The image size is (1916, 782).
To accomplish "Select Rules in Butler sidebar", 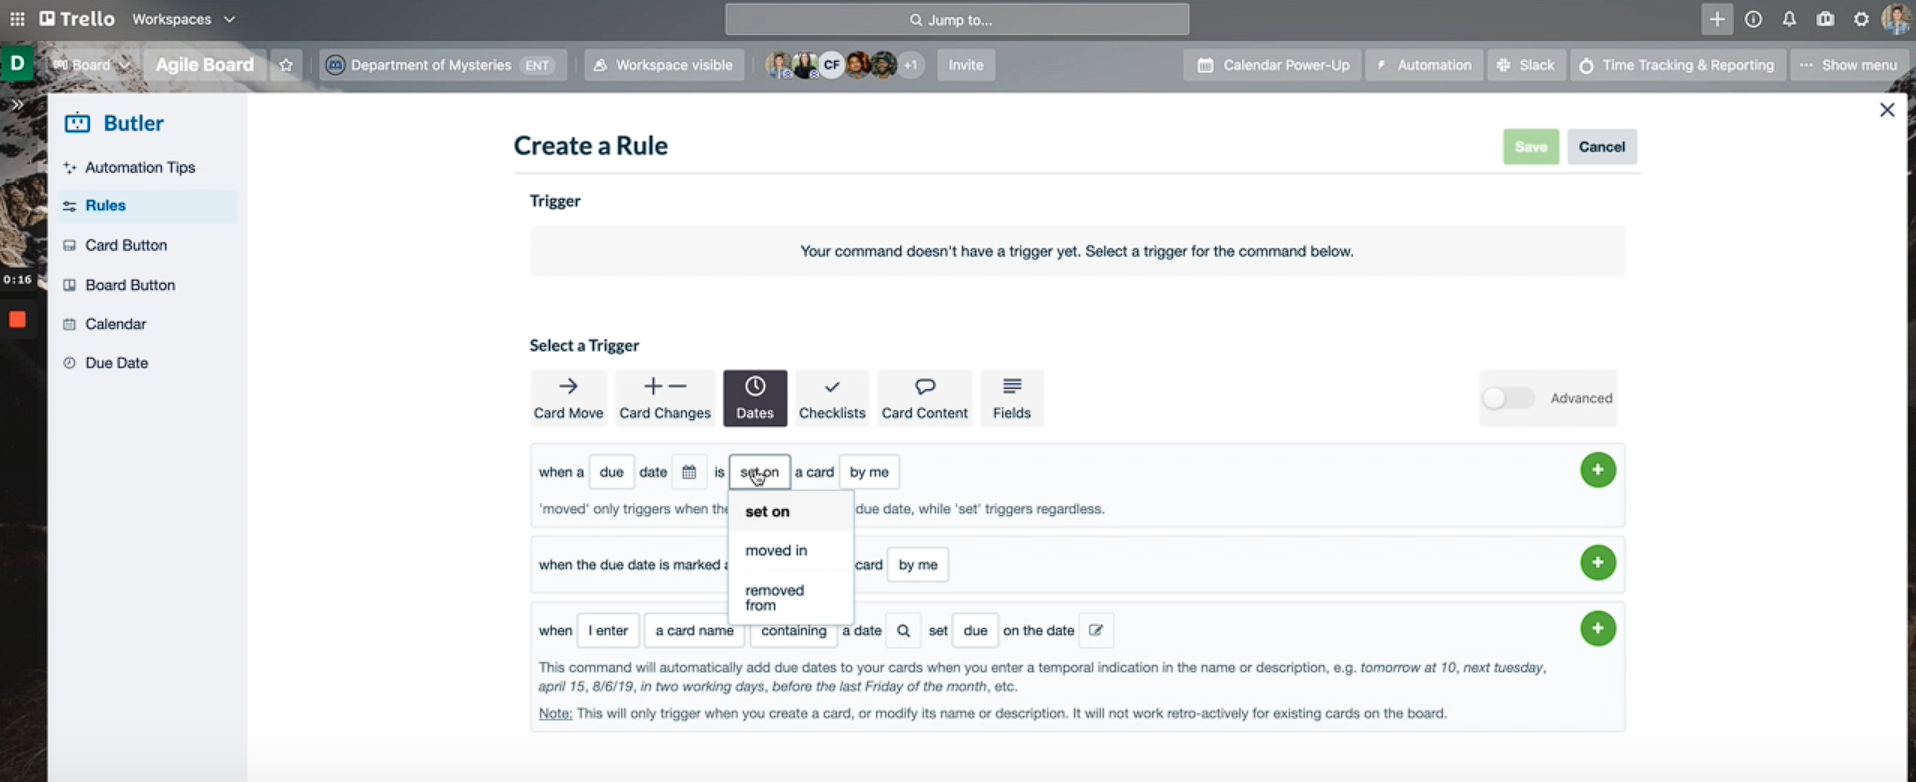I will [147, 206].
